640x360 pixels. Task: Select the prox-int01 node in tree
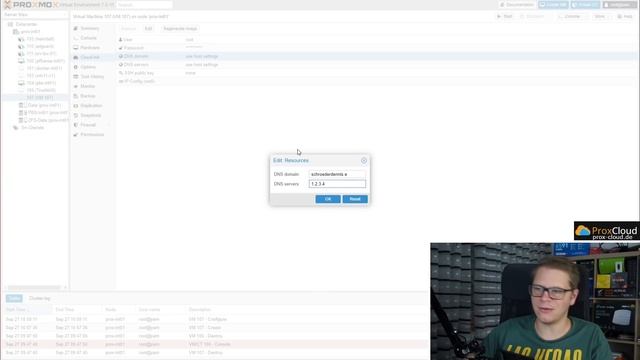click(30, 31)
